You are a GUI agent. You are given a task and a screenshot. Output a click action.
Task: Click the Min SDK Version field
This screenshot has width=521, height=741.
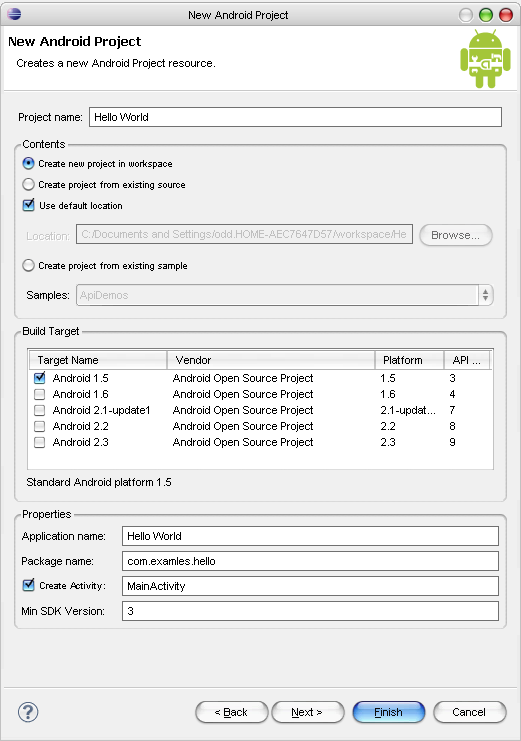pyautogui.click(x=310, y=611)
